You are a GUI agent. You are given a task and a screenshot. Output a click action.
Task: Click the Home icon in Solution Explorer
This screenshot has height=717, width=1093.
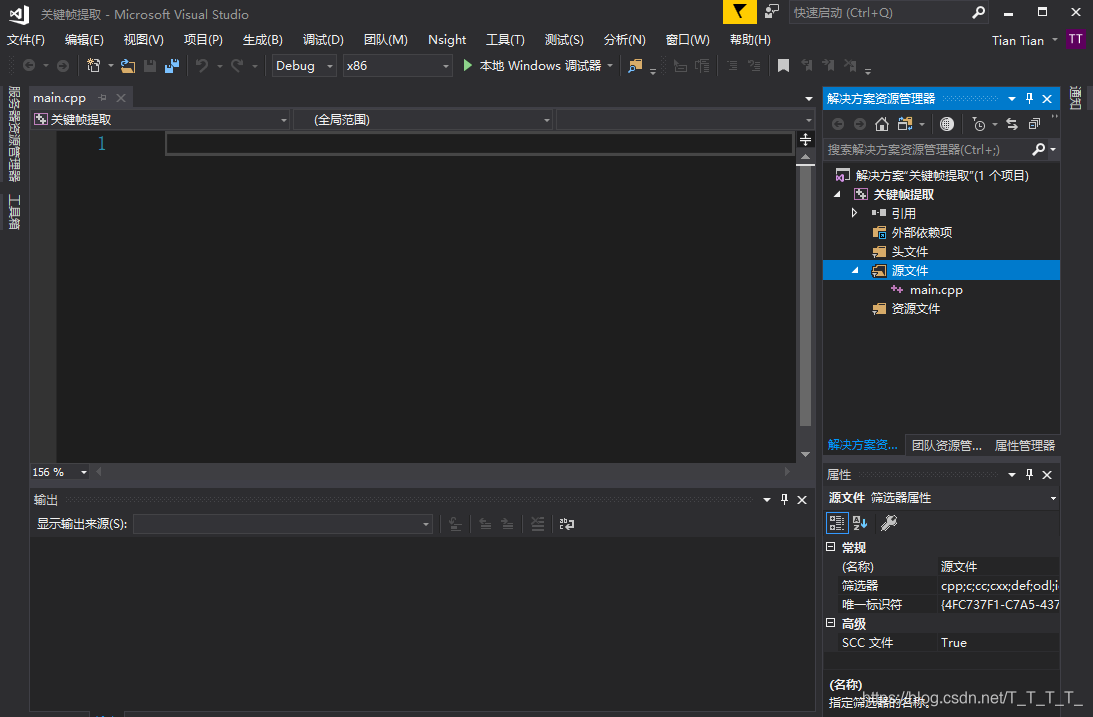tap(882, 124)
